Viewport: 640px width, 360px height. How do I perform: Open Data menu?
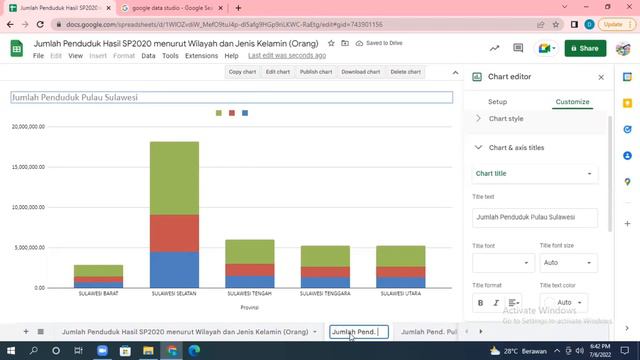(148, 56)
